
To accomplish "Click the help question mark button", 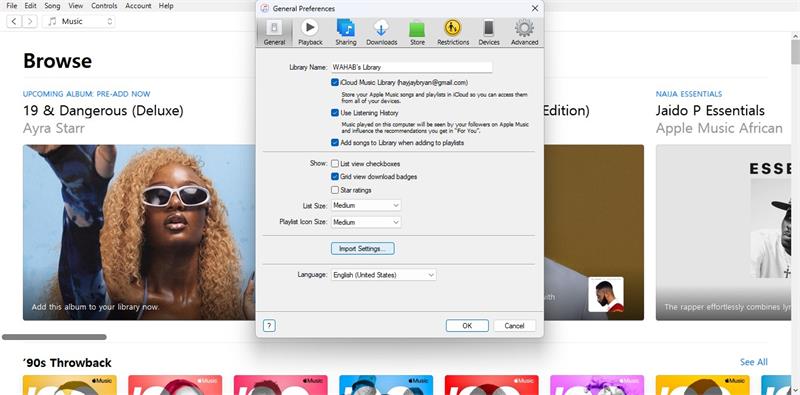I will 269,326.
